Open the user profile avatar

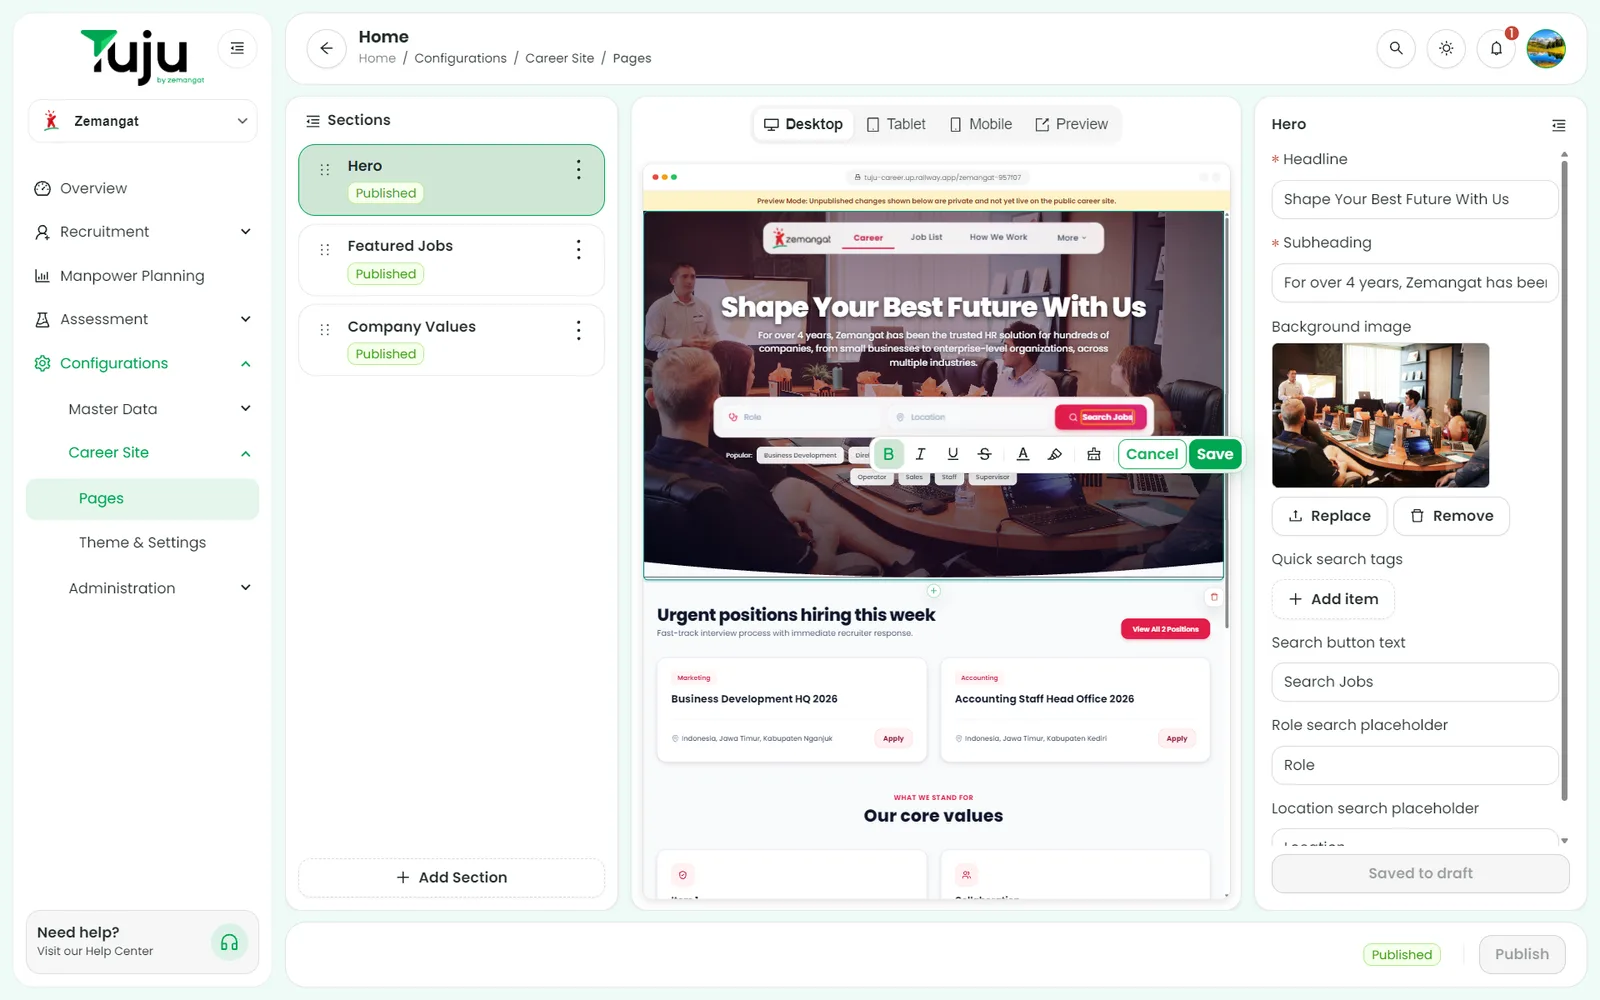coord(1546,48)
